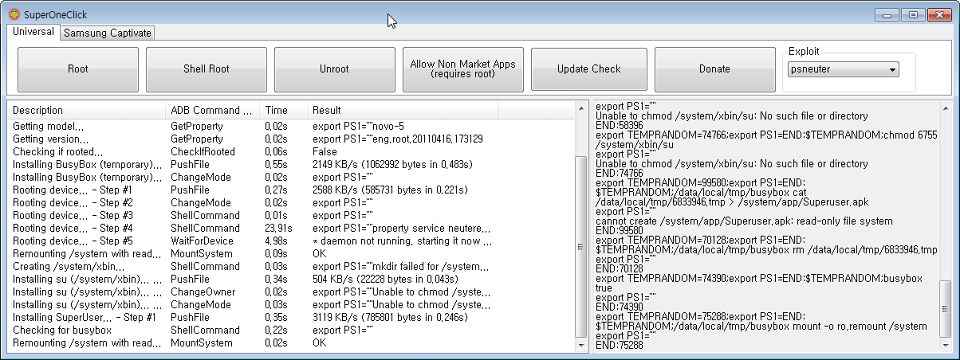Select the 'Creating /system/xbin...' row
960x360 pixels.
292,266
